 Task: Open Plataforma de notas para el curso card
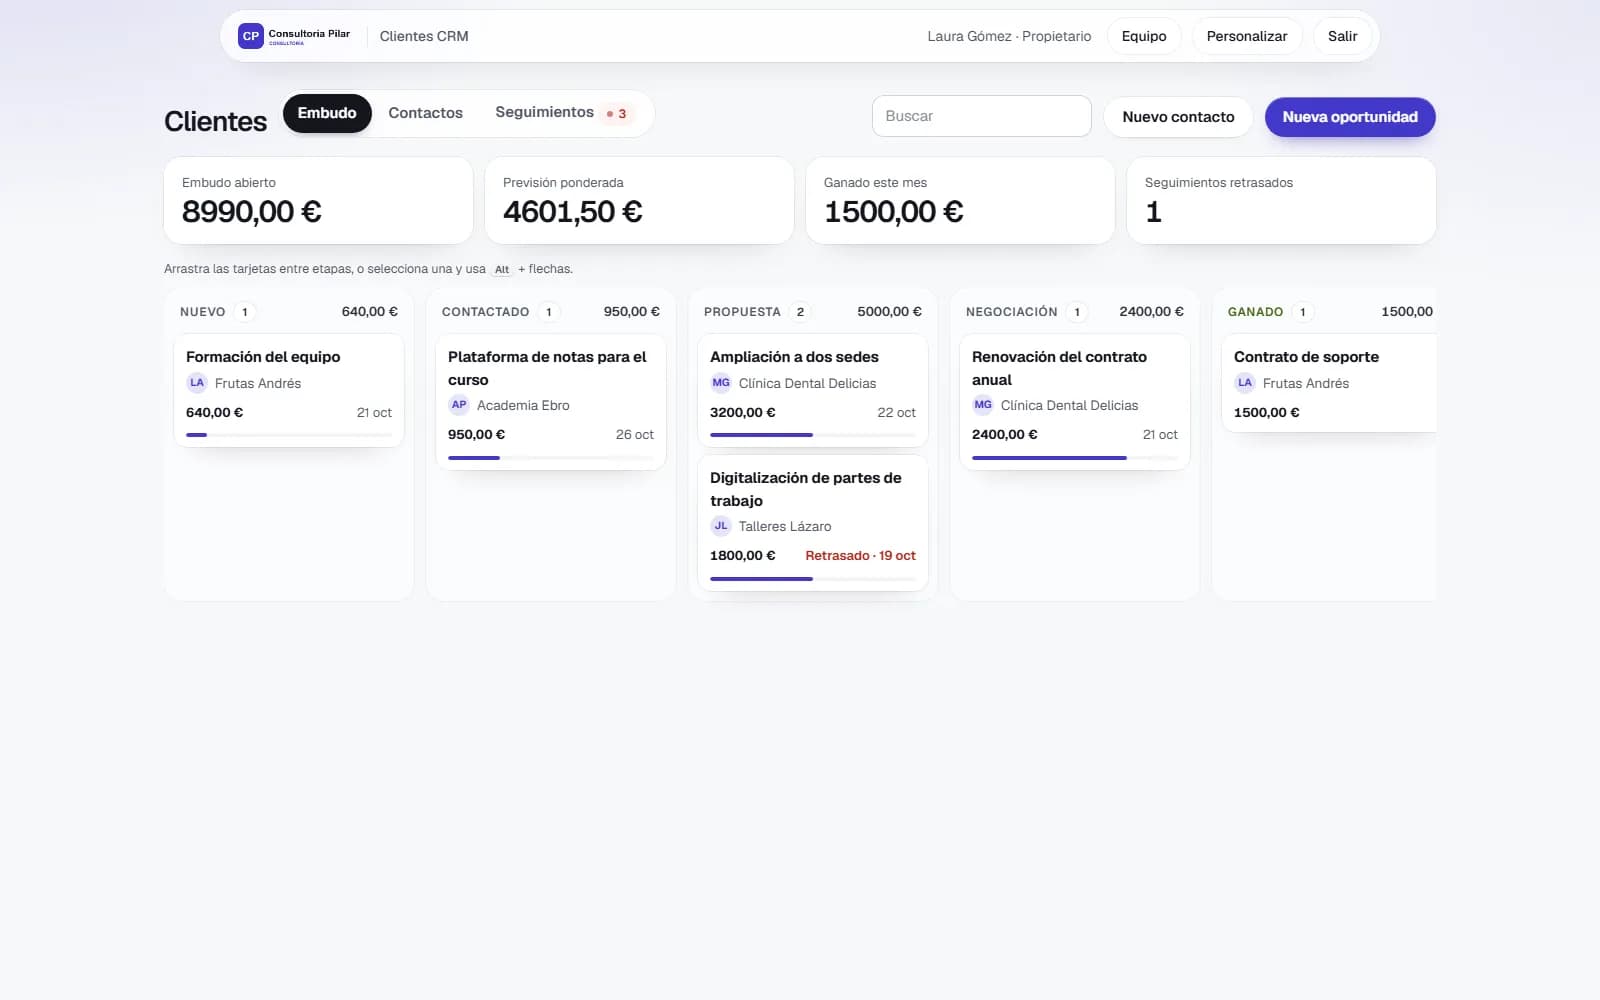tap(551, 401)
